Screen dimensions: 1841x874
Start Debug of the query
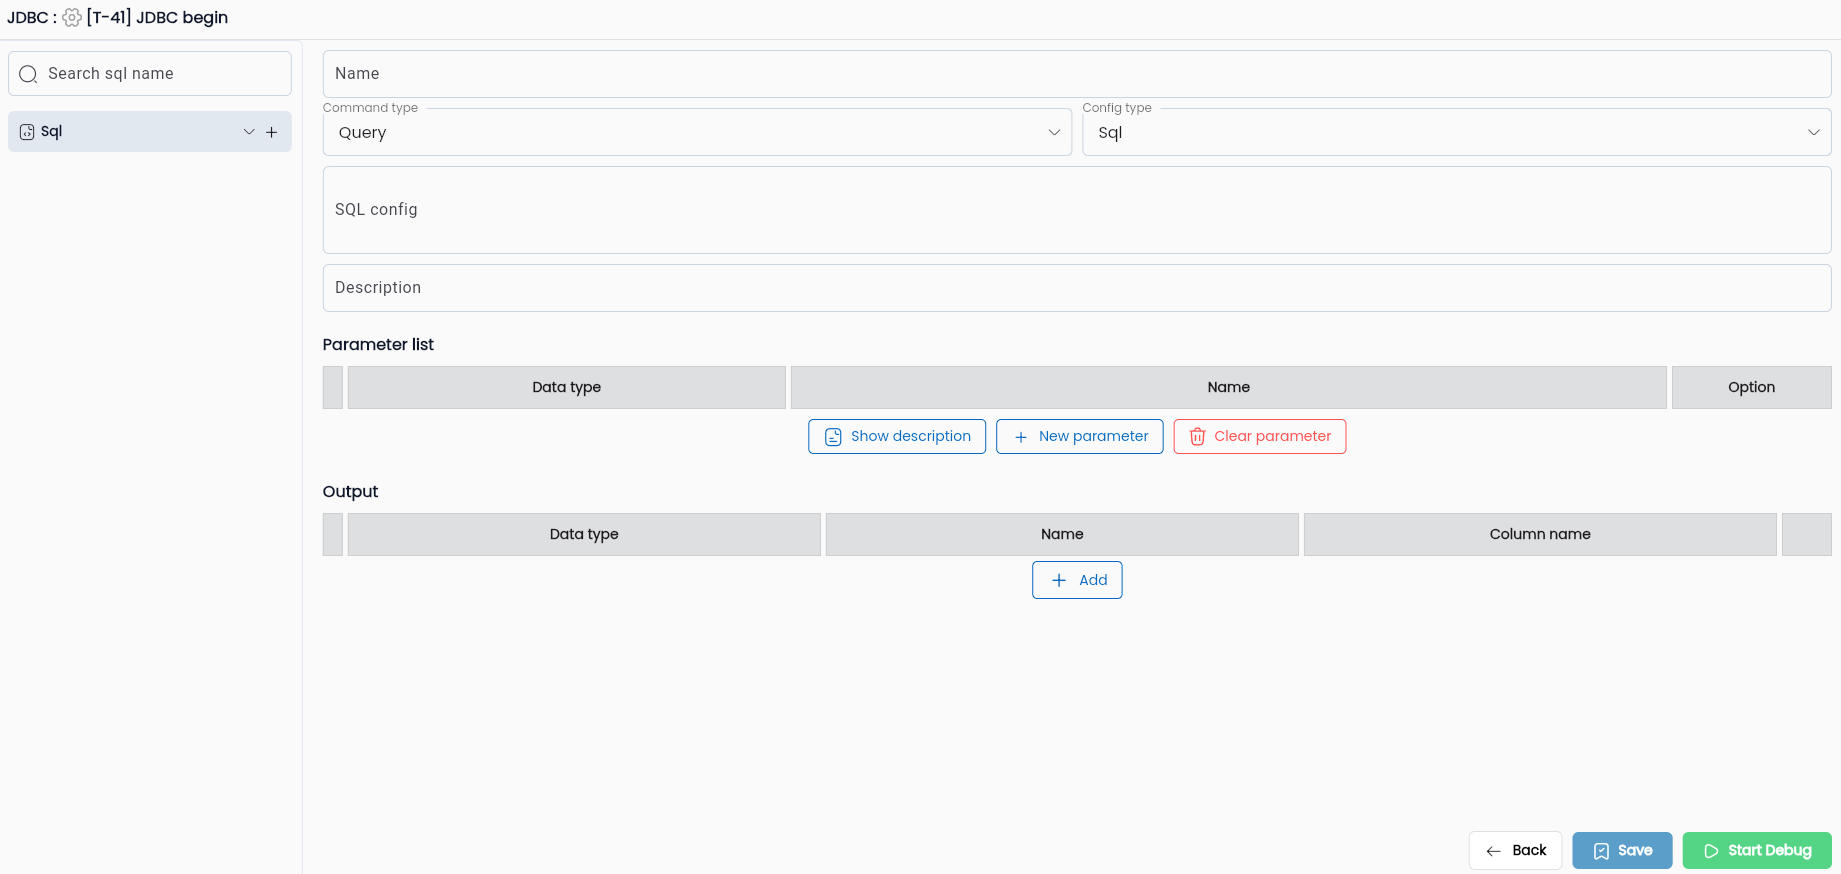tap(1757, 851)
